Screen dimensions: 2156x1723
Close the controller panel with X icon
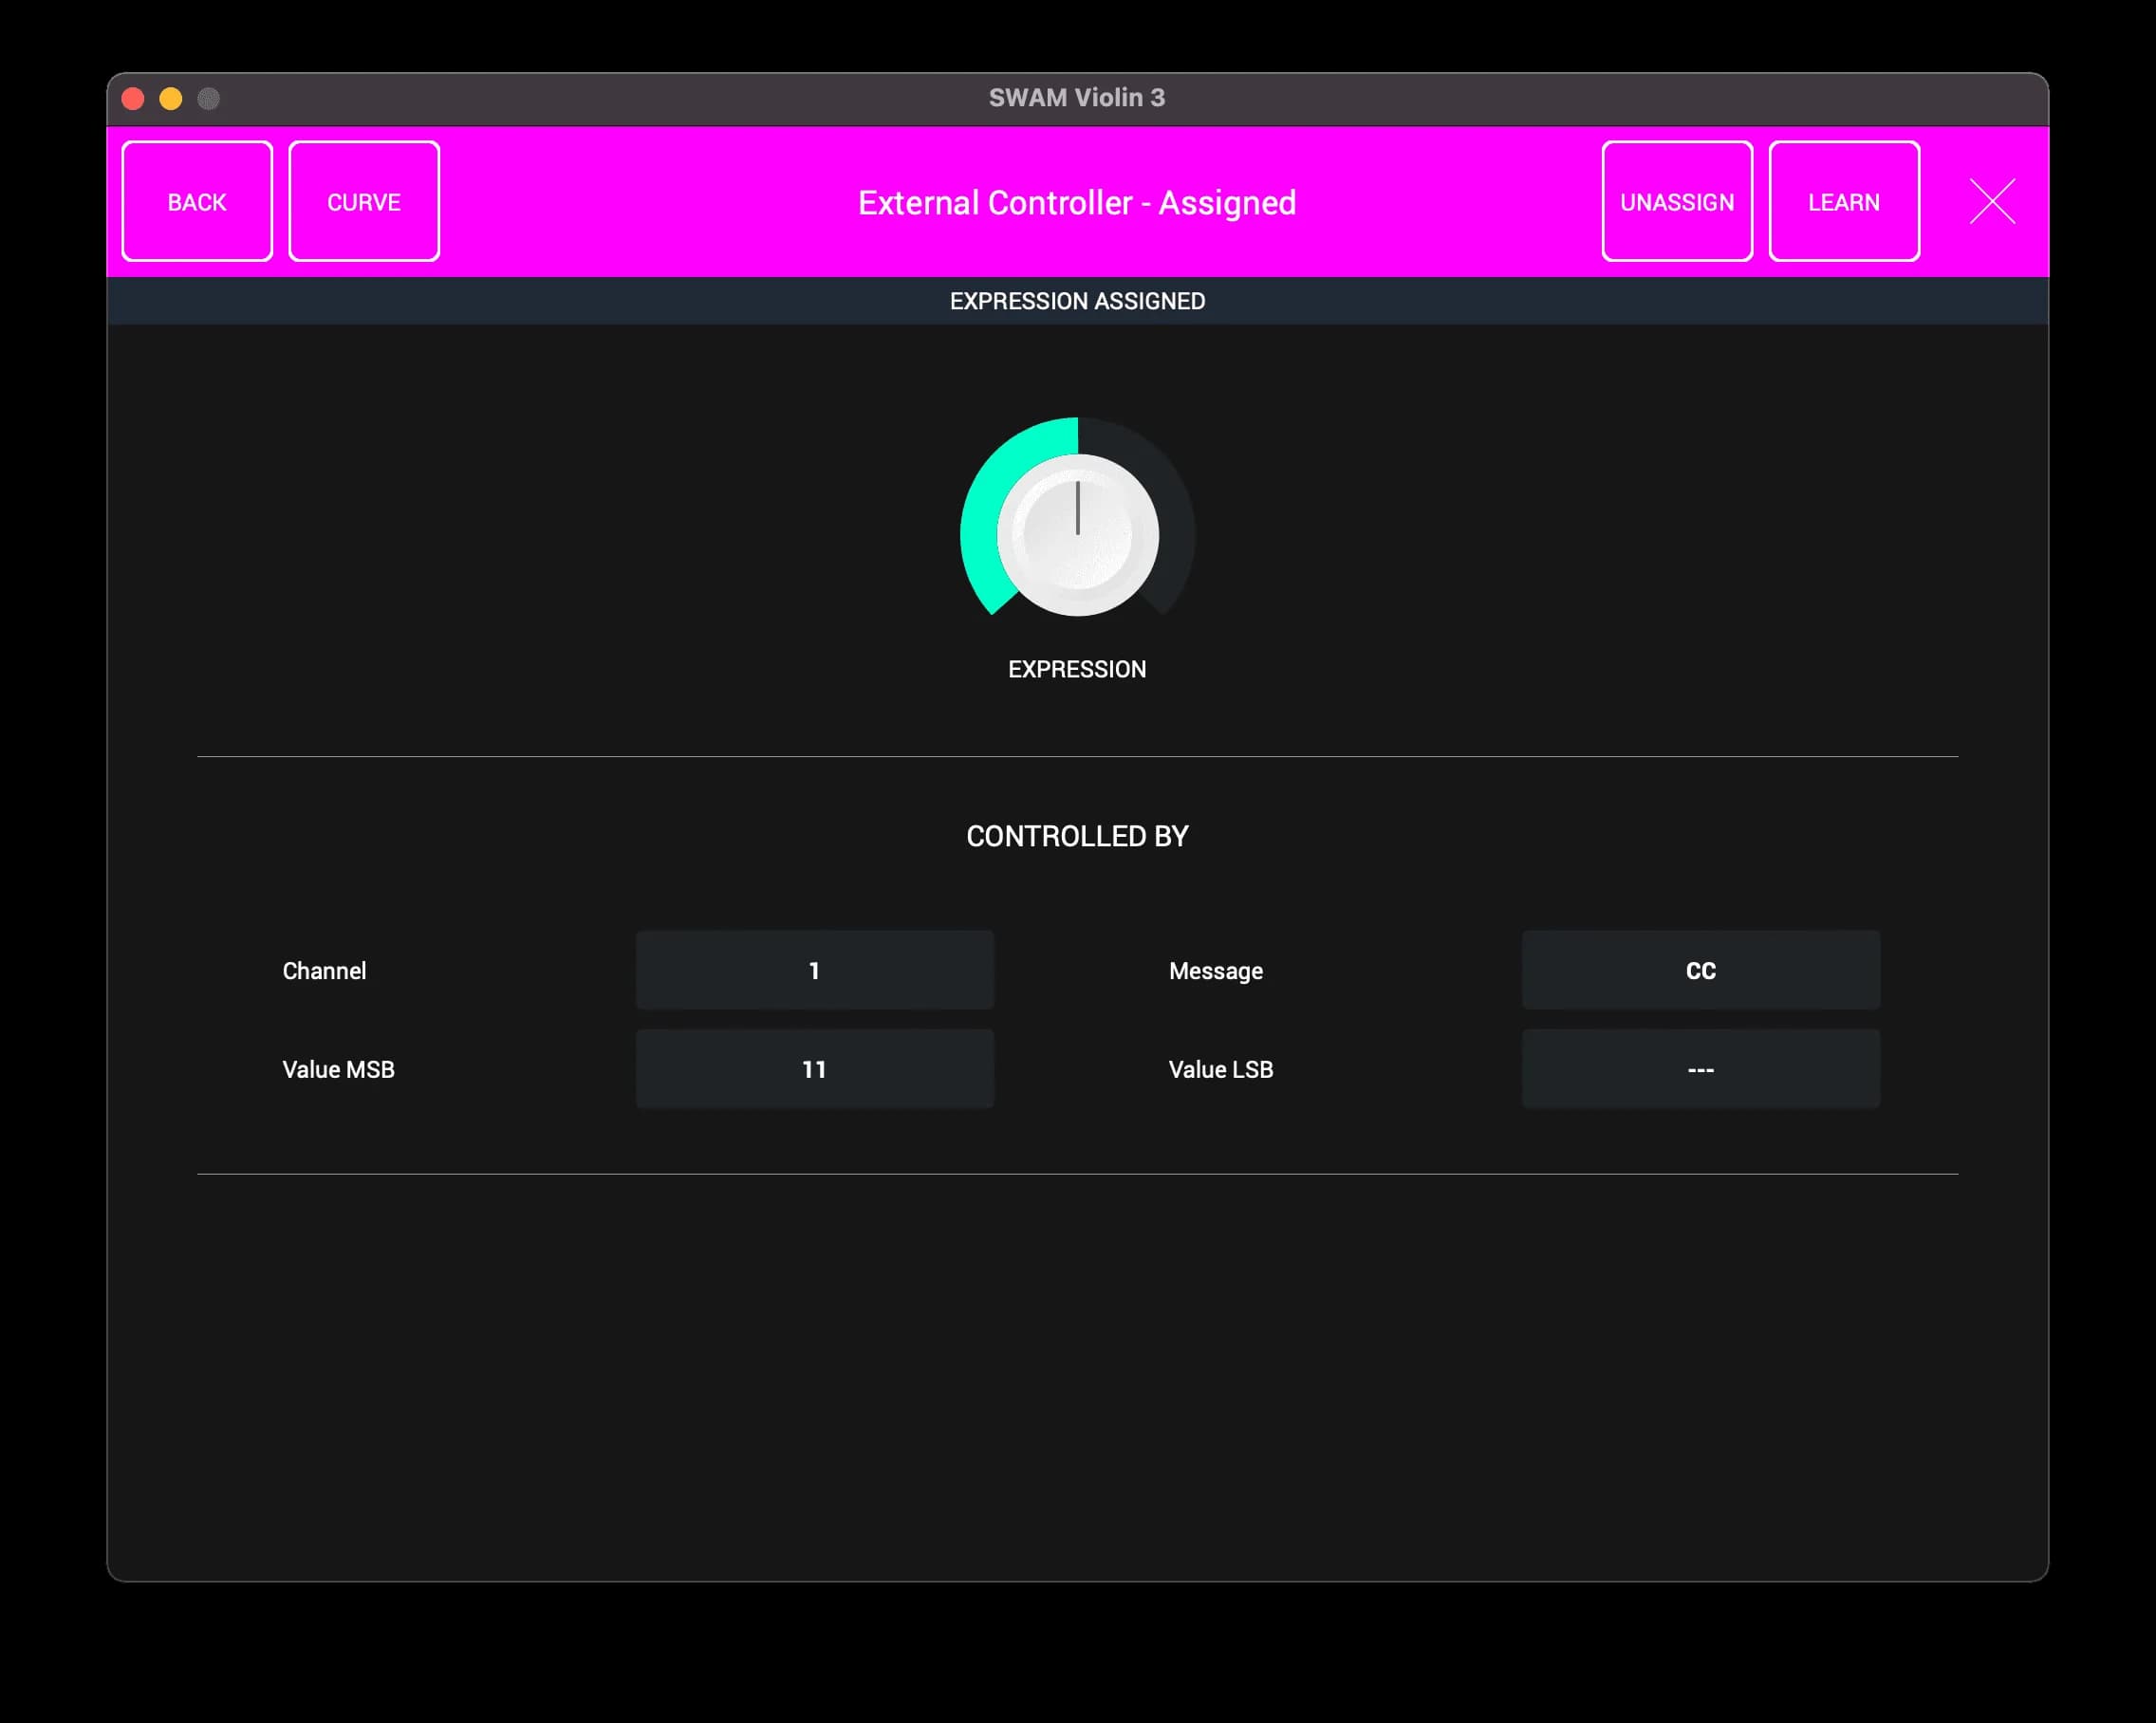[1991, 202]
